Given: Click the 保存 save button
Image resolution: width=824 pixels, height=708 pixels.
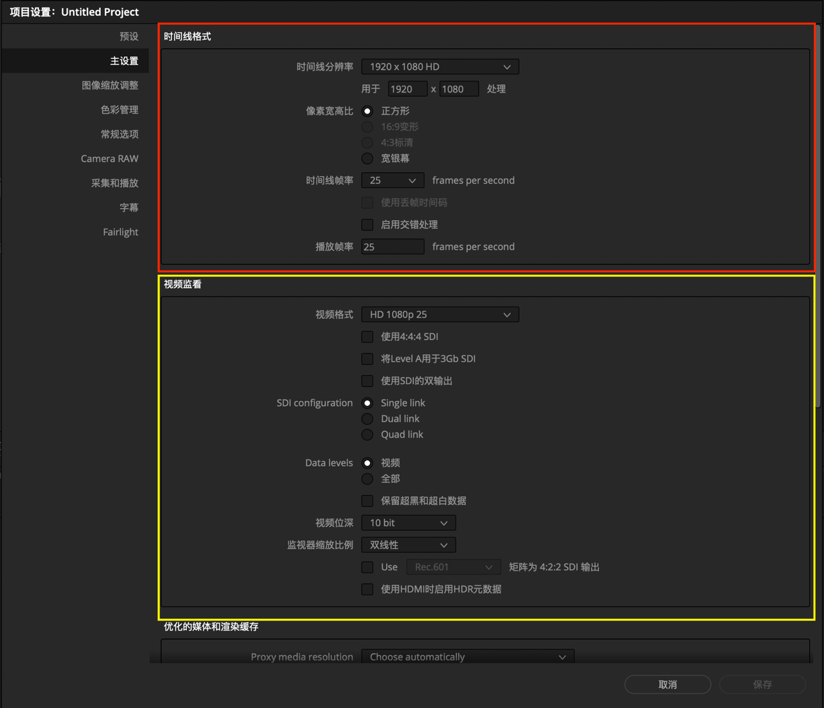Looking at the screenshot, I should pos(761,684).
